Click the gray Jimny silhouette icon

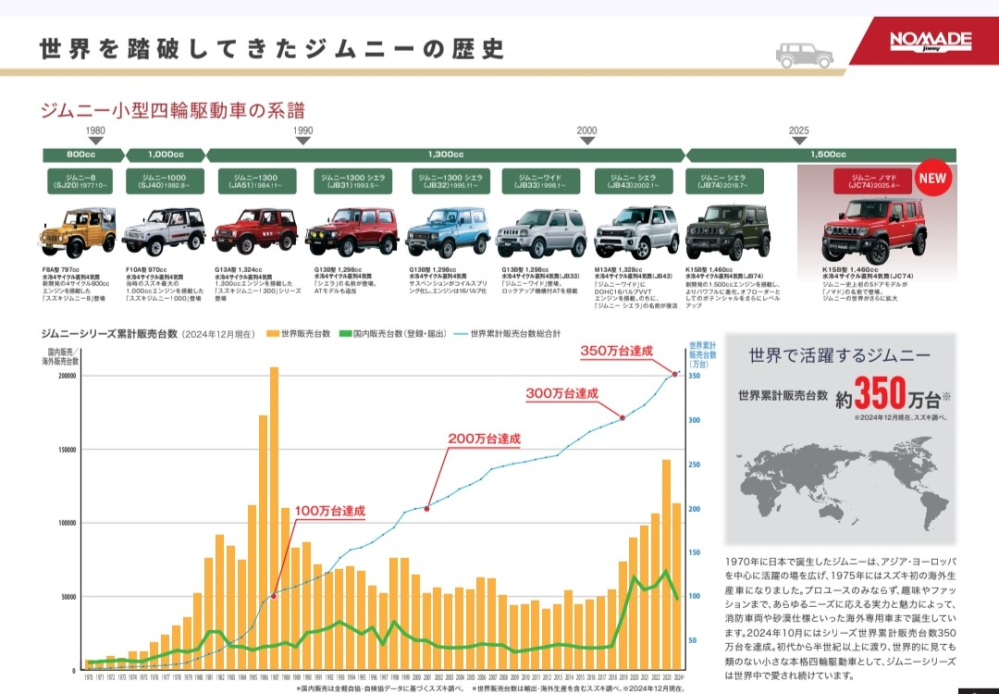point(805,55)
